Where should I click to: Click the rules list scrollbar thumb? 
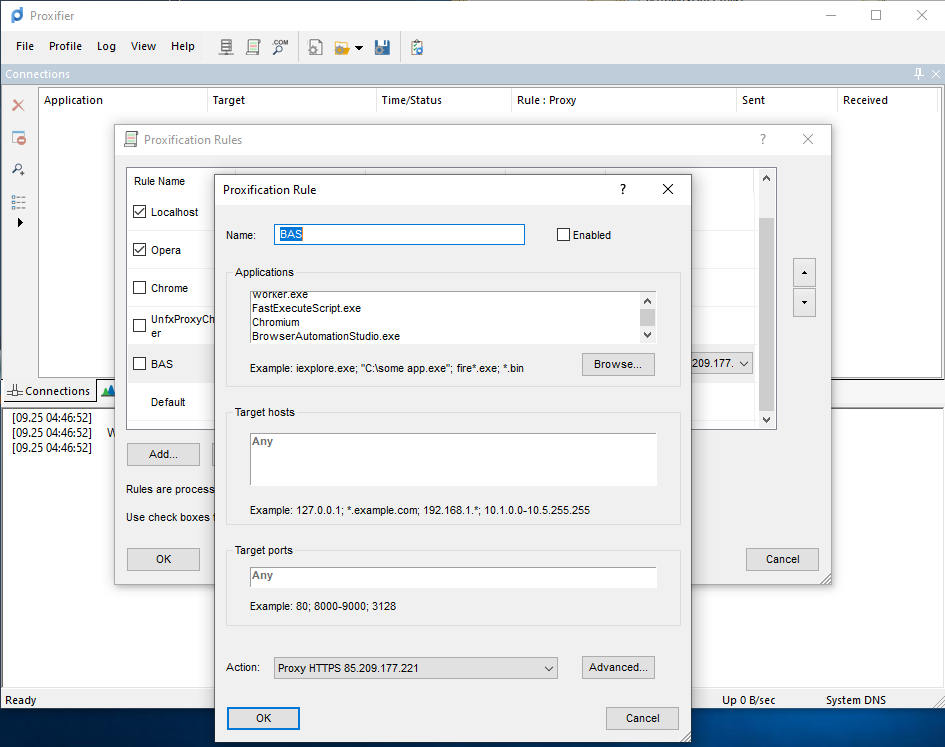tap(766, 314)
